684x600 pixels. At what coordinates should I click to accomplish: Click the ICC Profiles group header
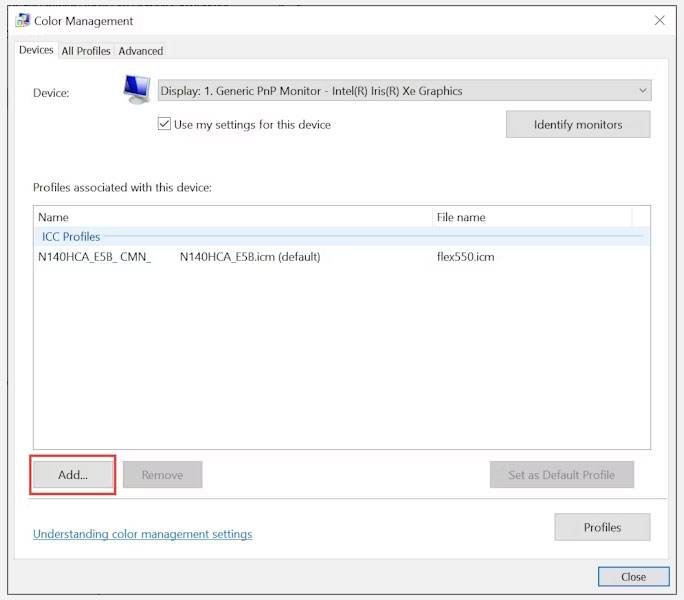[342, 237]
